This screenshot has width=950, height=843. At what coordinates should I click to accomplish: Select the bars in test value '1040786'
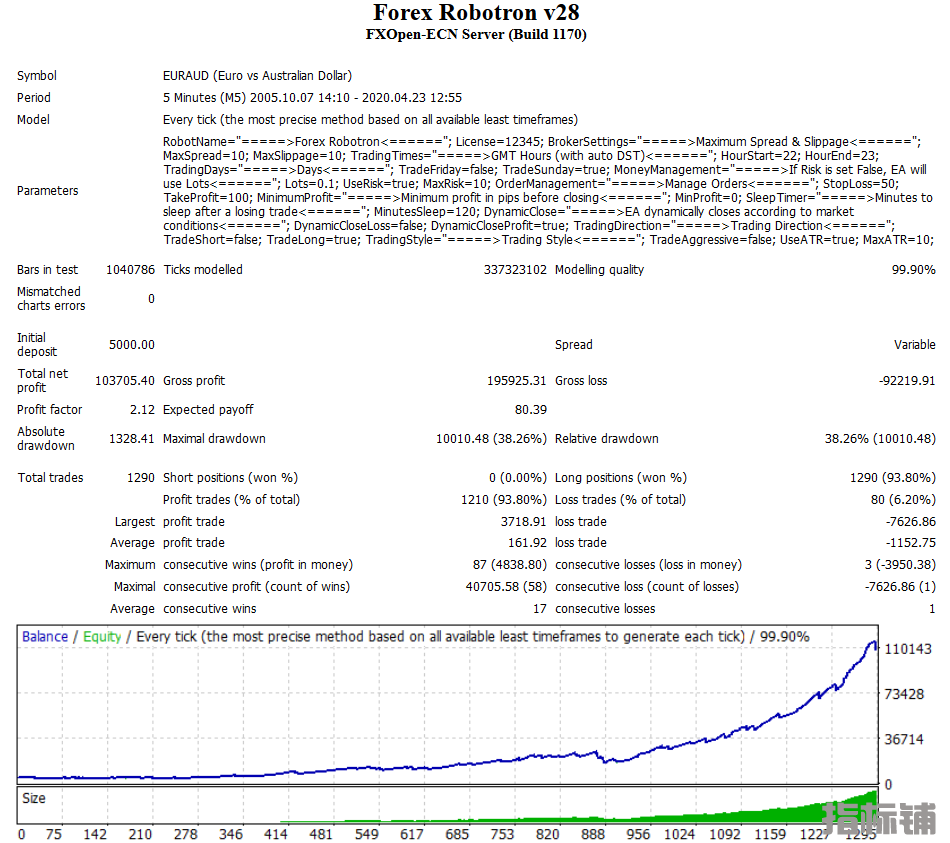point(130,270)
